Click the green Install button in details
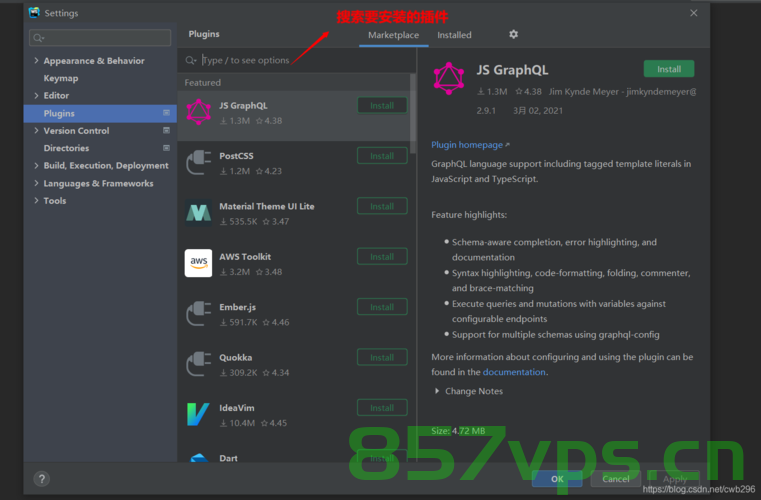This screenshot has width=761, height=500. tap(669, 69)
